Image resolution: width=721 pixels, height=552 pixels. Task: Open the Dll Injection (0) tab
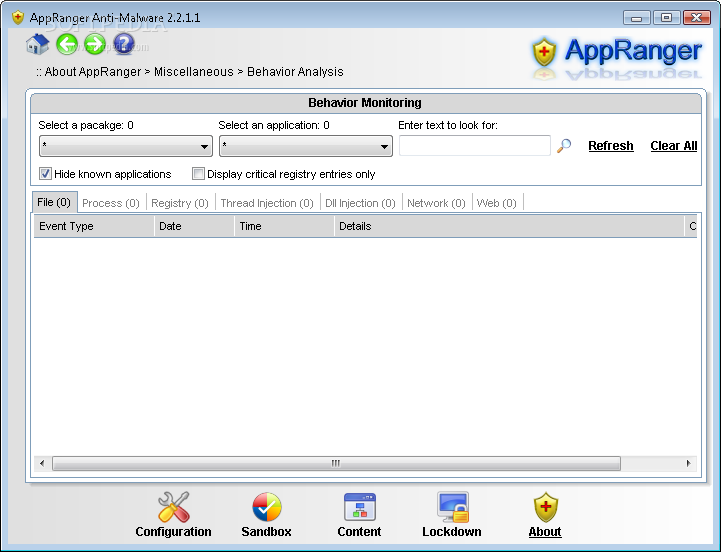(x=360, y=203)
